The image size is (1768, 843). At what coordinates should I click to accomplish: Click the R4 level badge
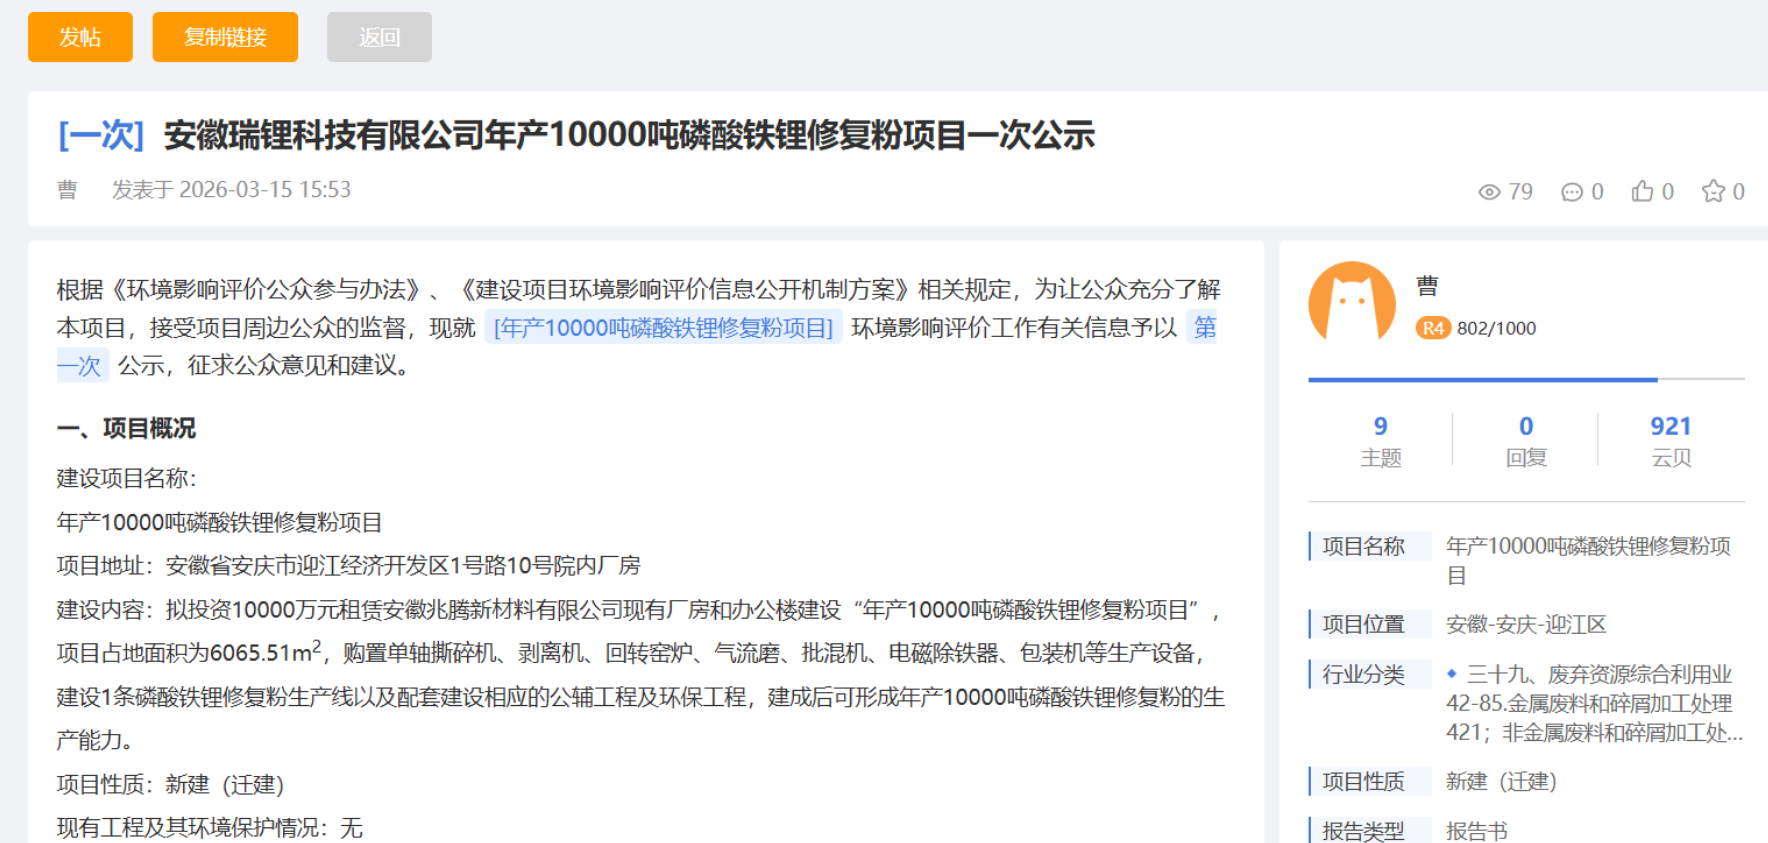[1432, 328]
